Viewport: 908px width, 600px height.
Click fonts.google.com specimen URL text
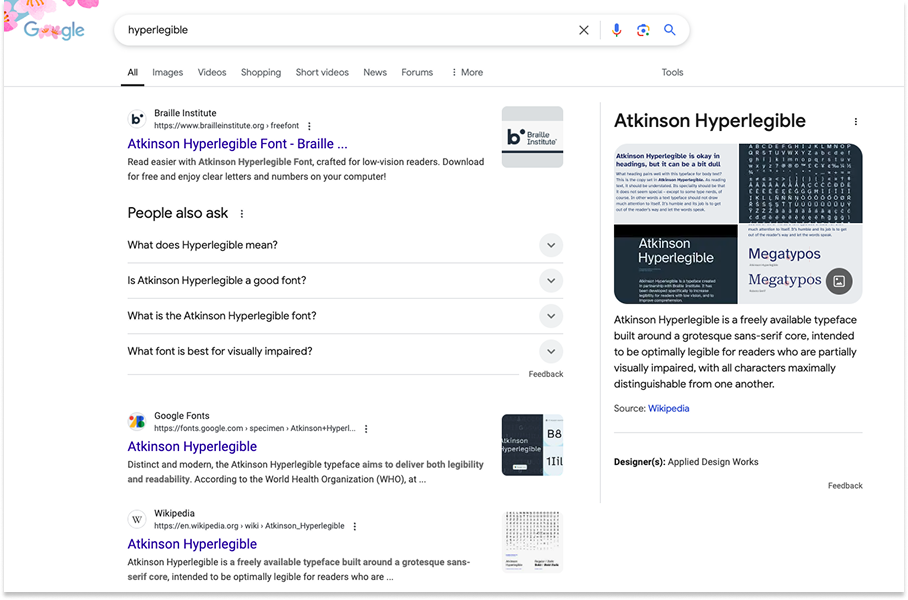255,429
